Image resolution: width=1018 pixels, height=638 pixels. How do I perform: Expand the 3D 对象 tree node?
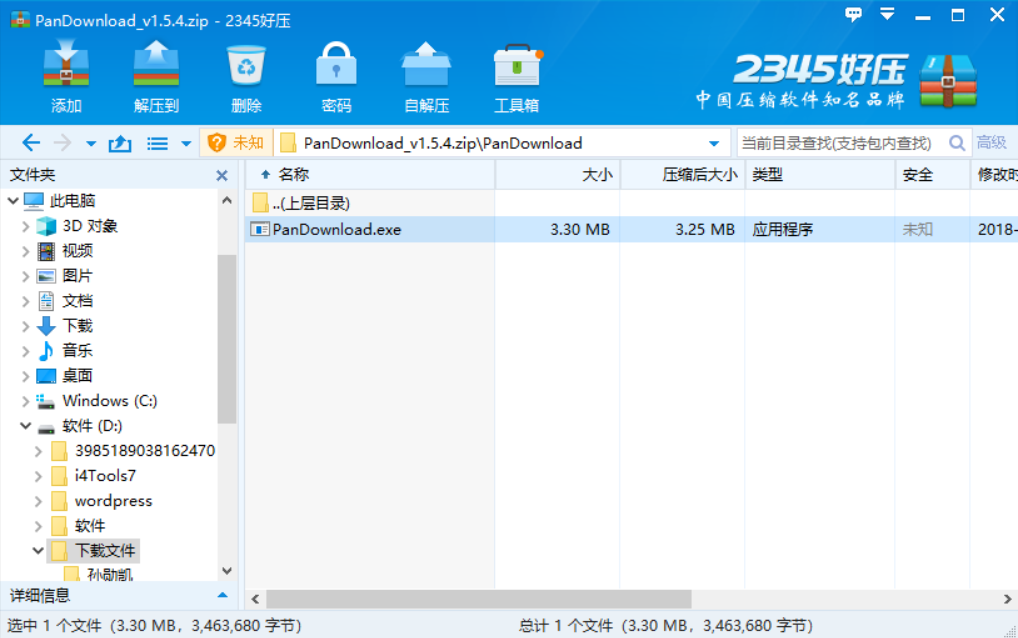[x=25, y=226]
